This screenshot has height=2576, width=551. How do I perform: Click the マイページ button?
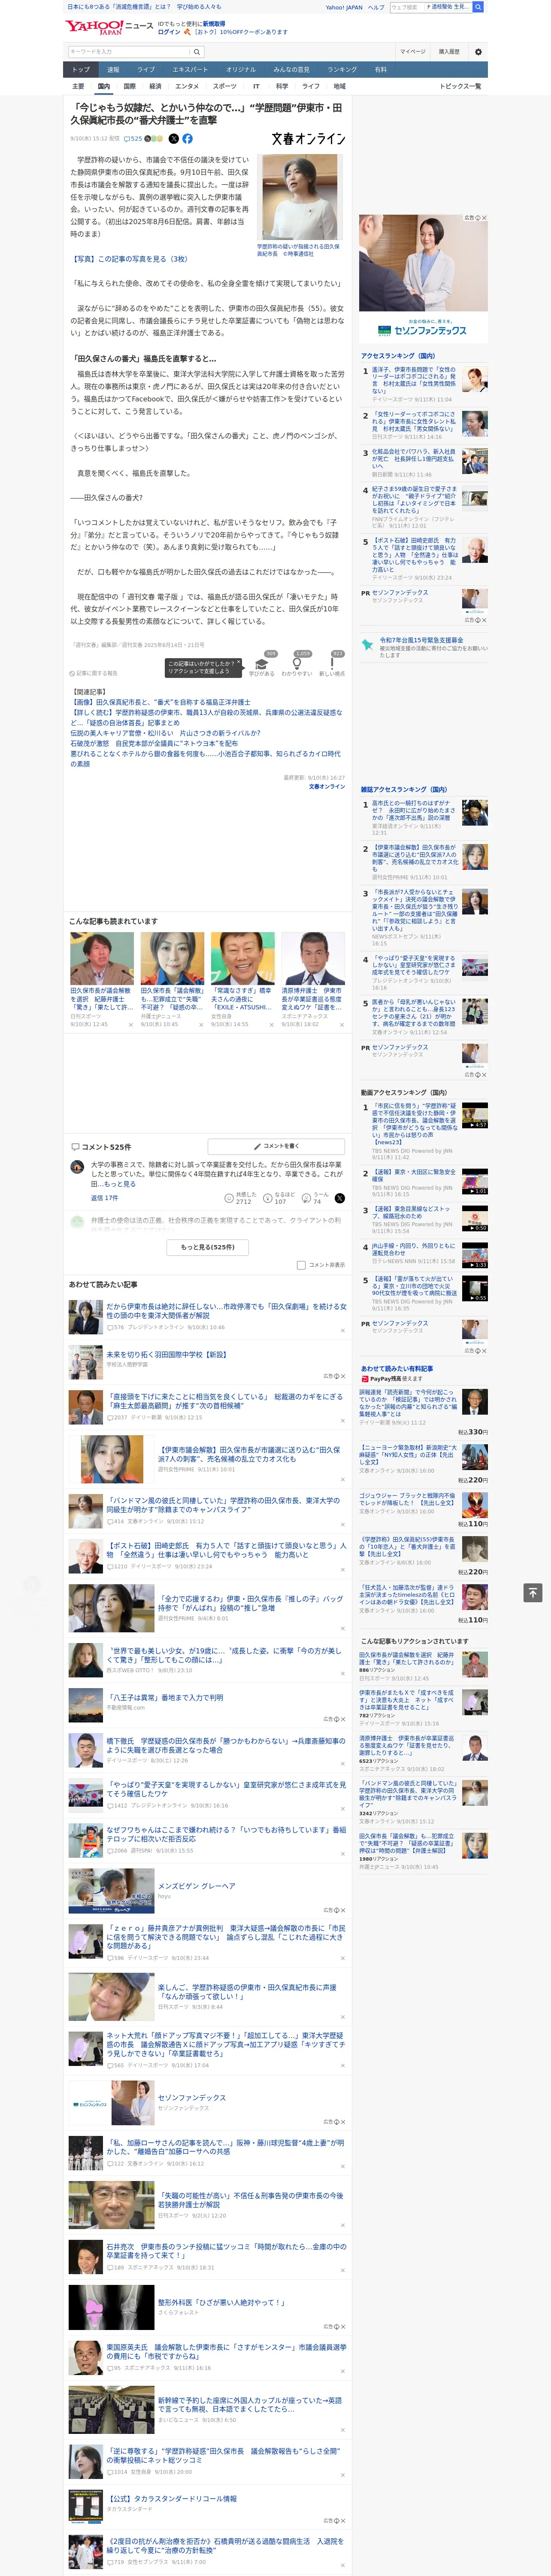(412, 51)
